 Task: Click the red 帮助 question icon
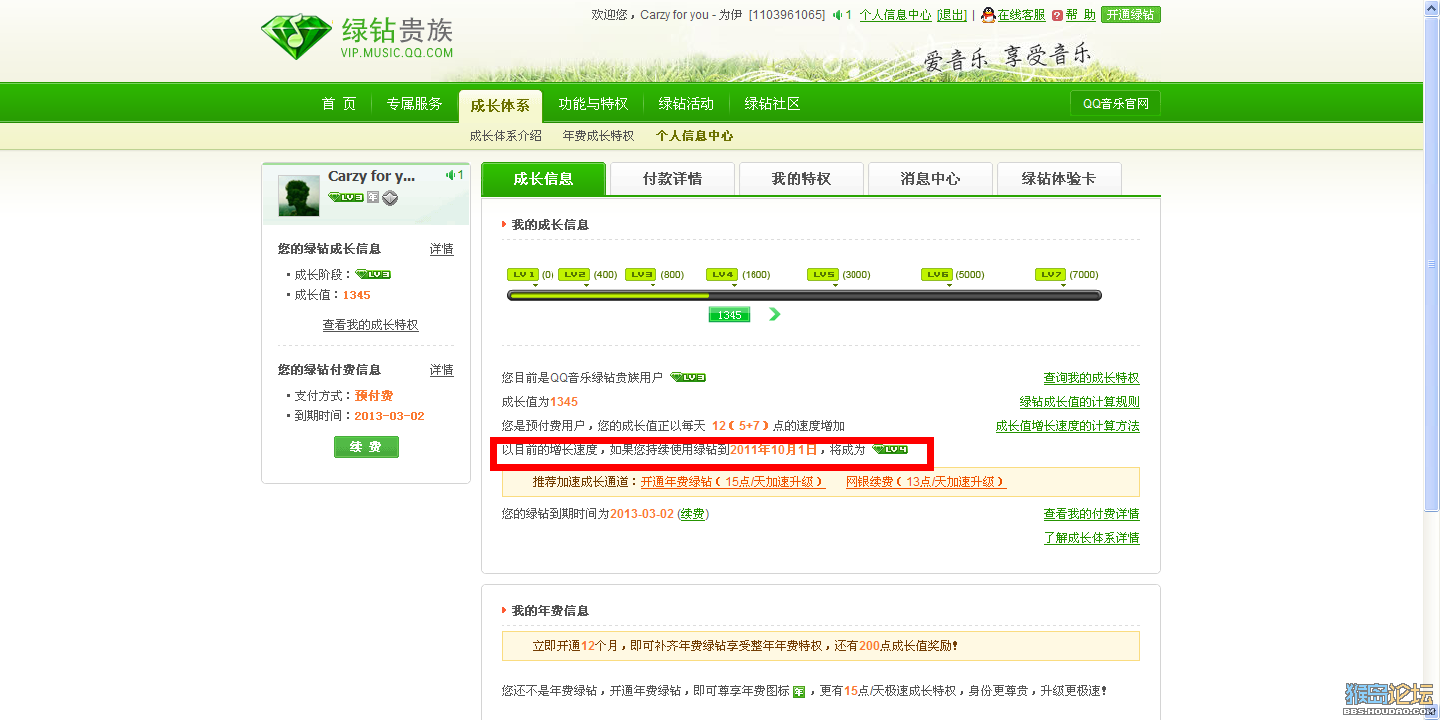[x=1057, y=15]
